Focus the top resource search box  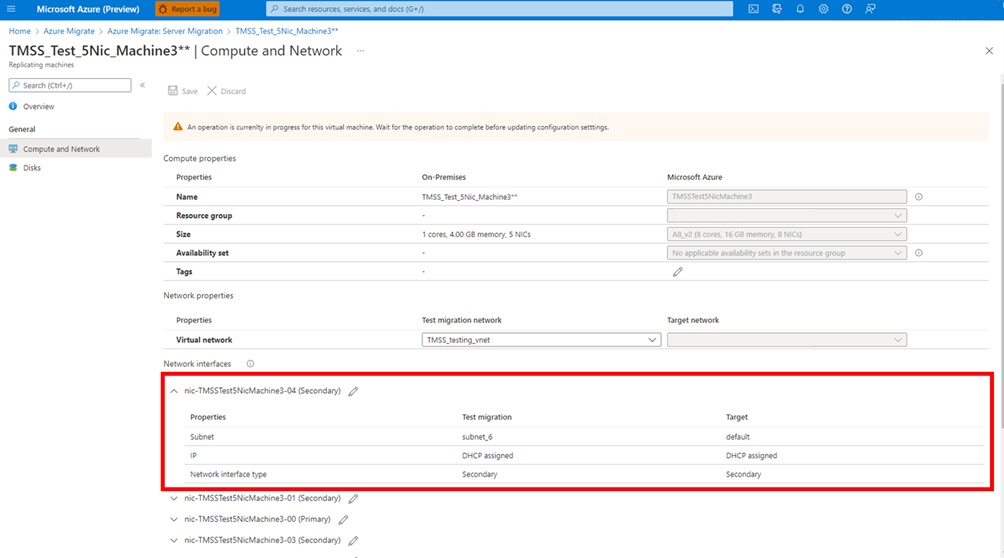coord(499,9)
